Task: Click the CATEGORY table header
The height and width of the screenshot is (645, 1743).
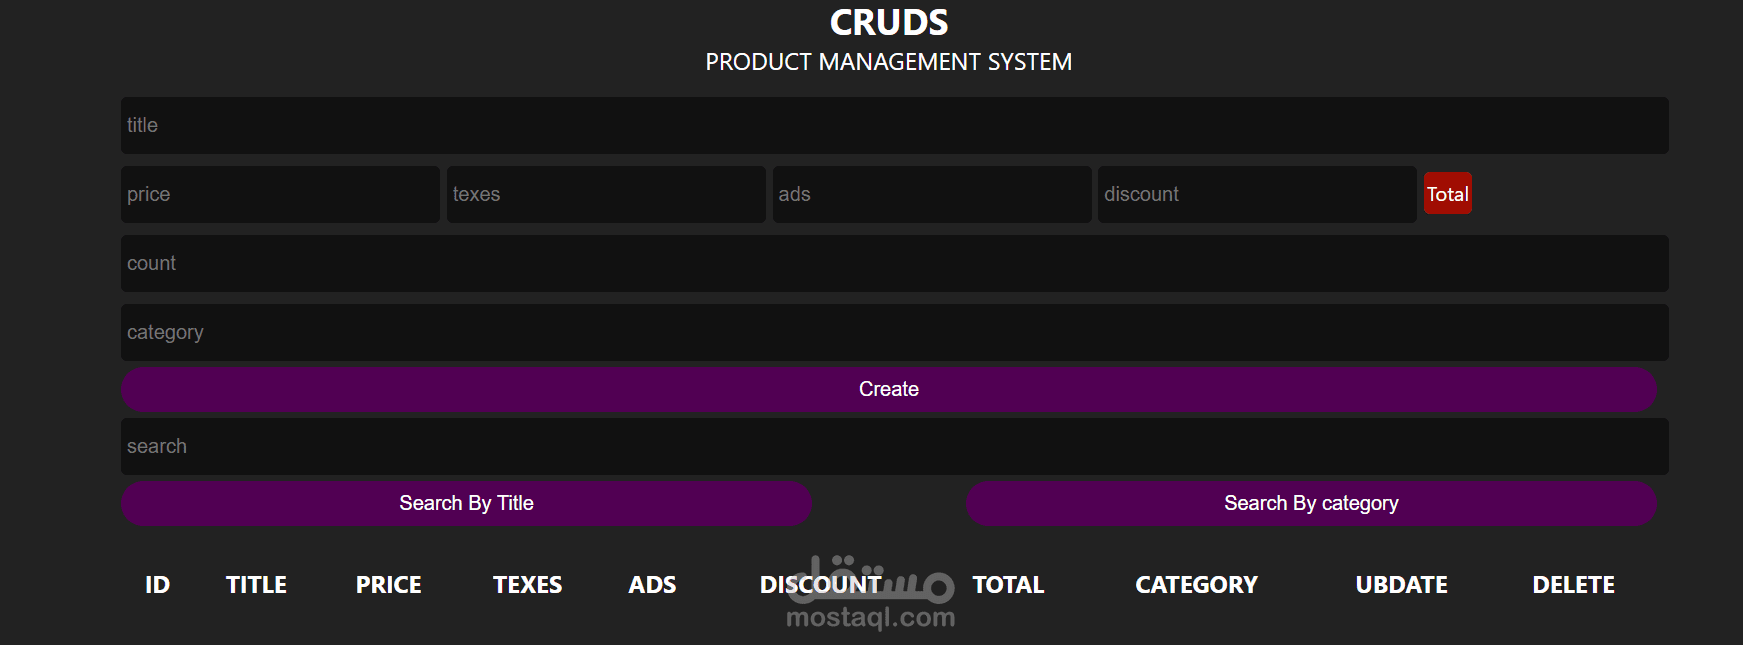Action: [x=1196, y=585]
